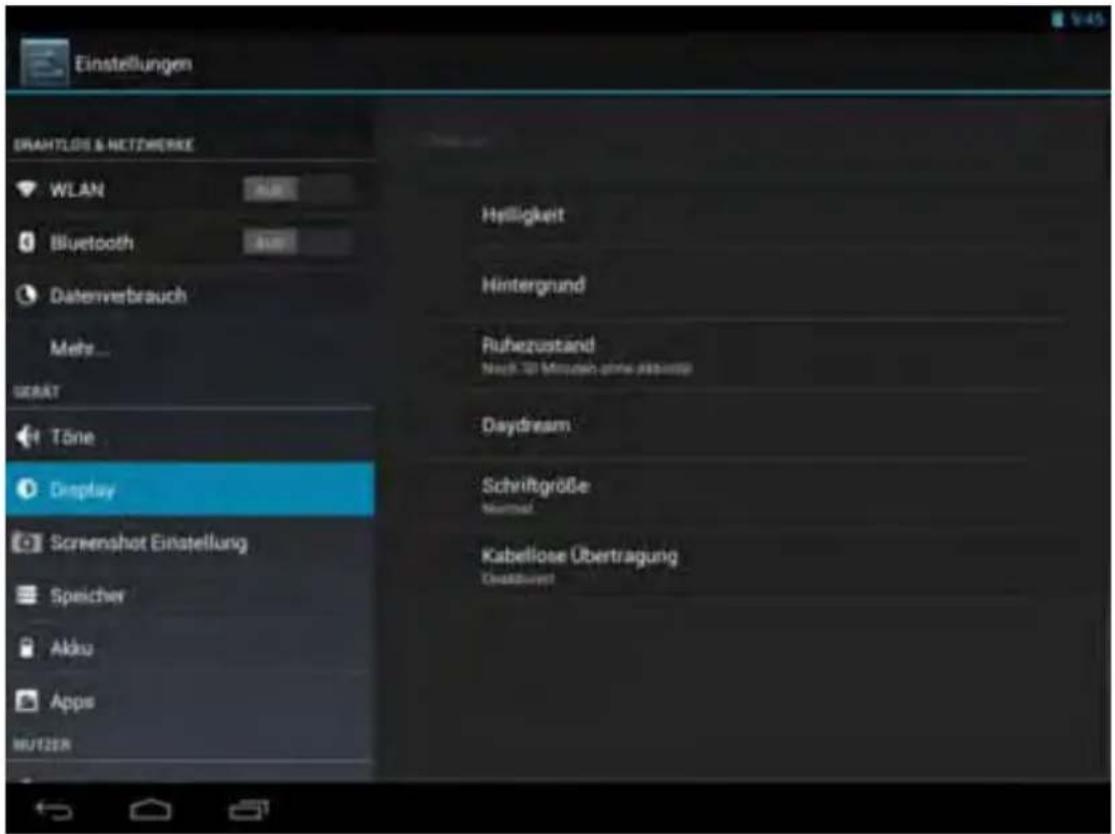Select the highlighted Display entry
This screenshot has height=834, width=1115.
pyautogui.click(x=190, y=489)
